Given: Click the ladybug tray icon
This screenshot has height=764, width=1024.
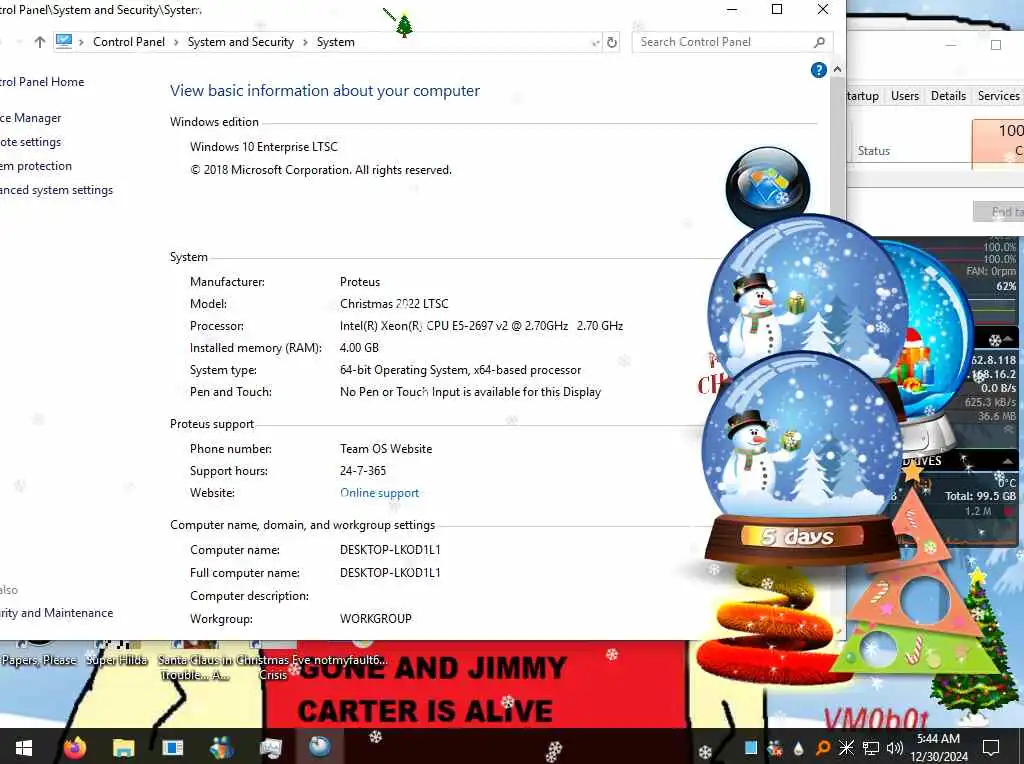Looking at the screenshot, I should pyautogui.click(x=775, y=748).
